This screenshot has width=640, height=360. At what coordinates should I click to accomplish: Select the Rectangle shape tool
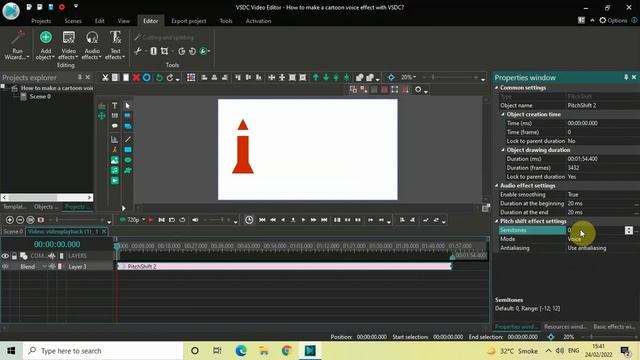click(x=128, y=150)
